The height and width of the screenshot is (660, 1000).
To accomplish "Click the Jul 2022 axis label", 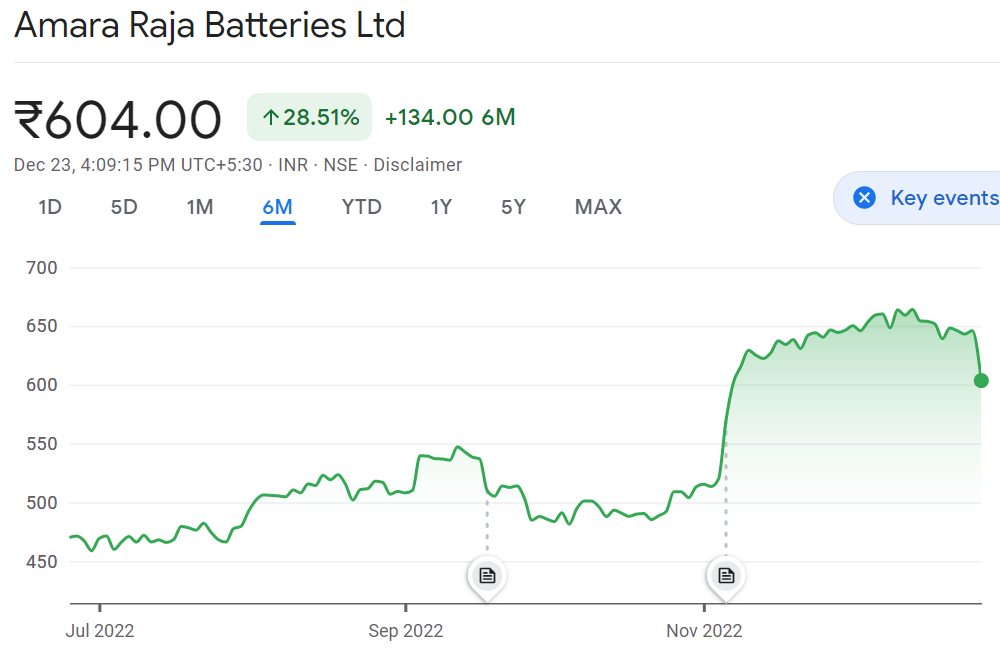I will (x=99, y=631).
